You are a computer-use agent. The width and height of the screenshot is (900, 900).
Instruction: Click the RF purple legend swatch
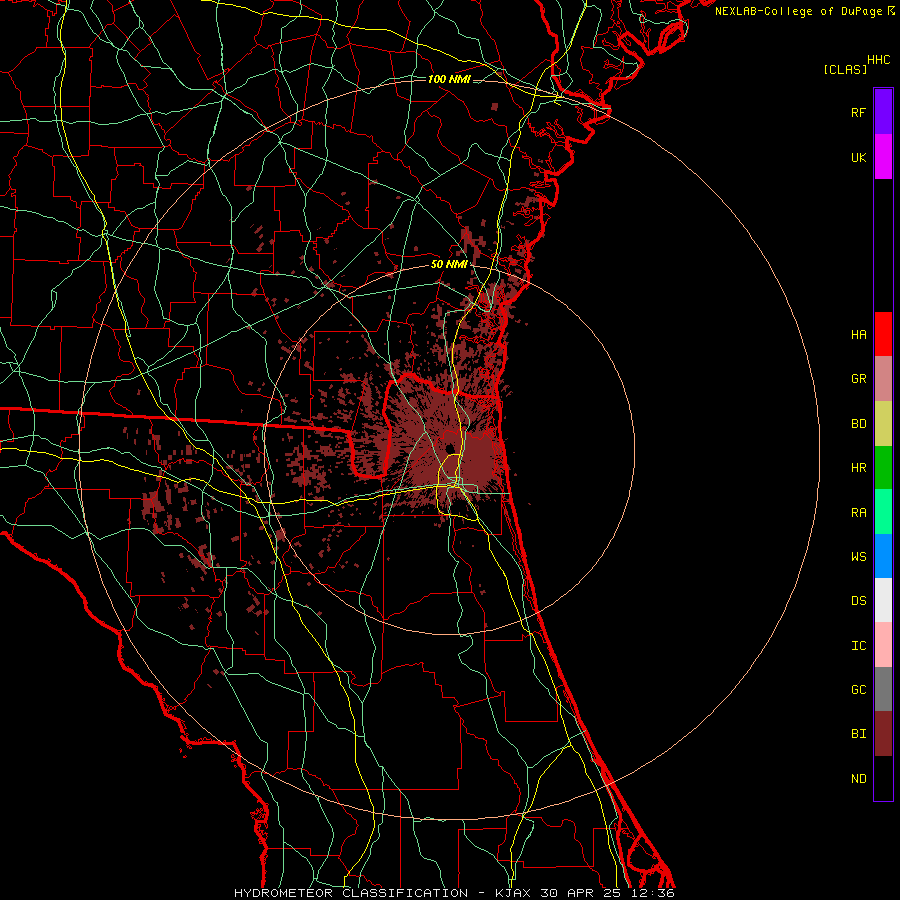pyautogui.click(x=883, y=112)
